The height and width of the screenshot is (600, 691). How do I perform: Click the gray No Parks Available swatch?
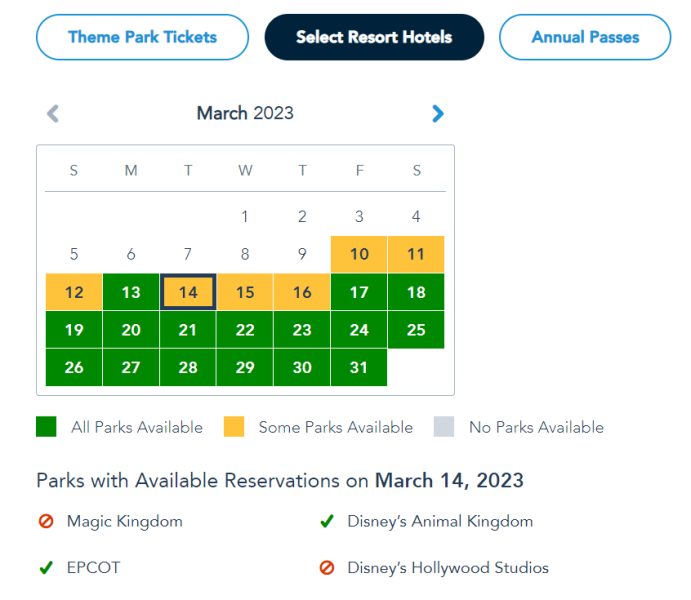click(444, 427)
